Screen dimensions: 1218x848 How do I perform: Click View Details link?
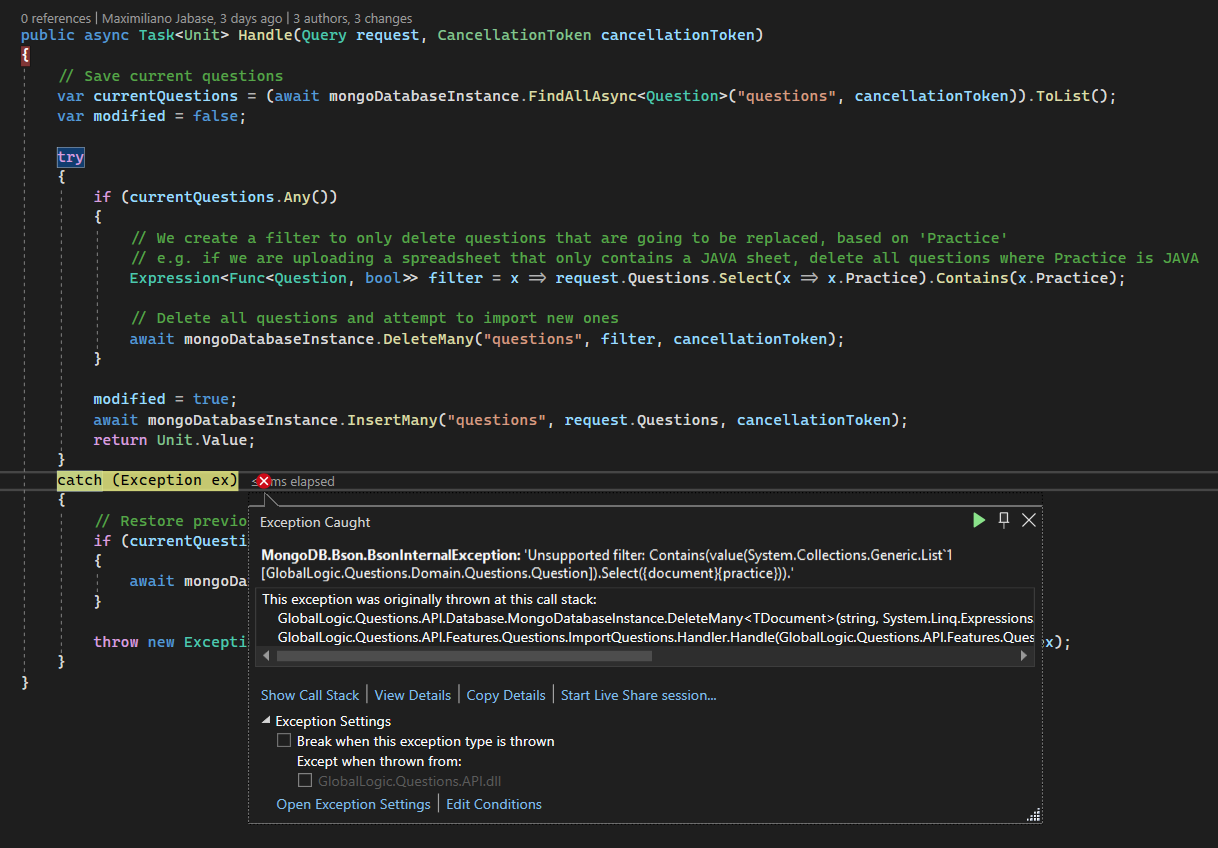[413, 695]
